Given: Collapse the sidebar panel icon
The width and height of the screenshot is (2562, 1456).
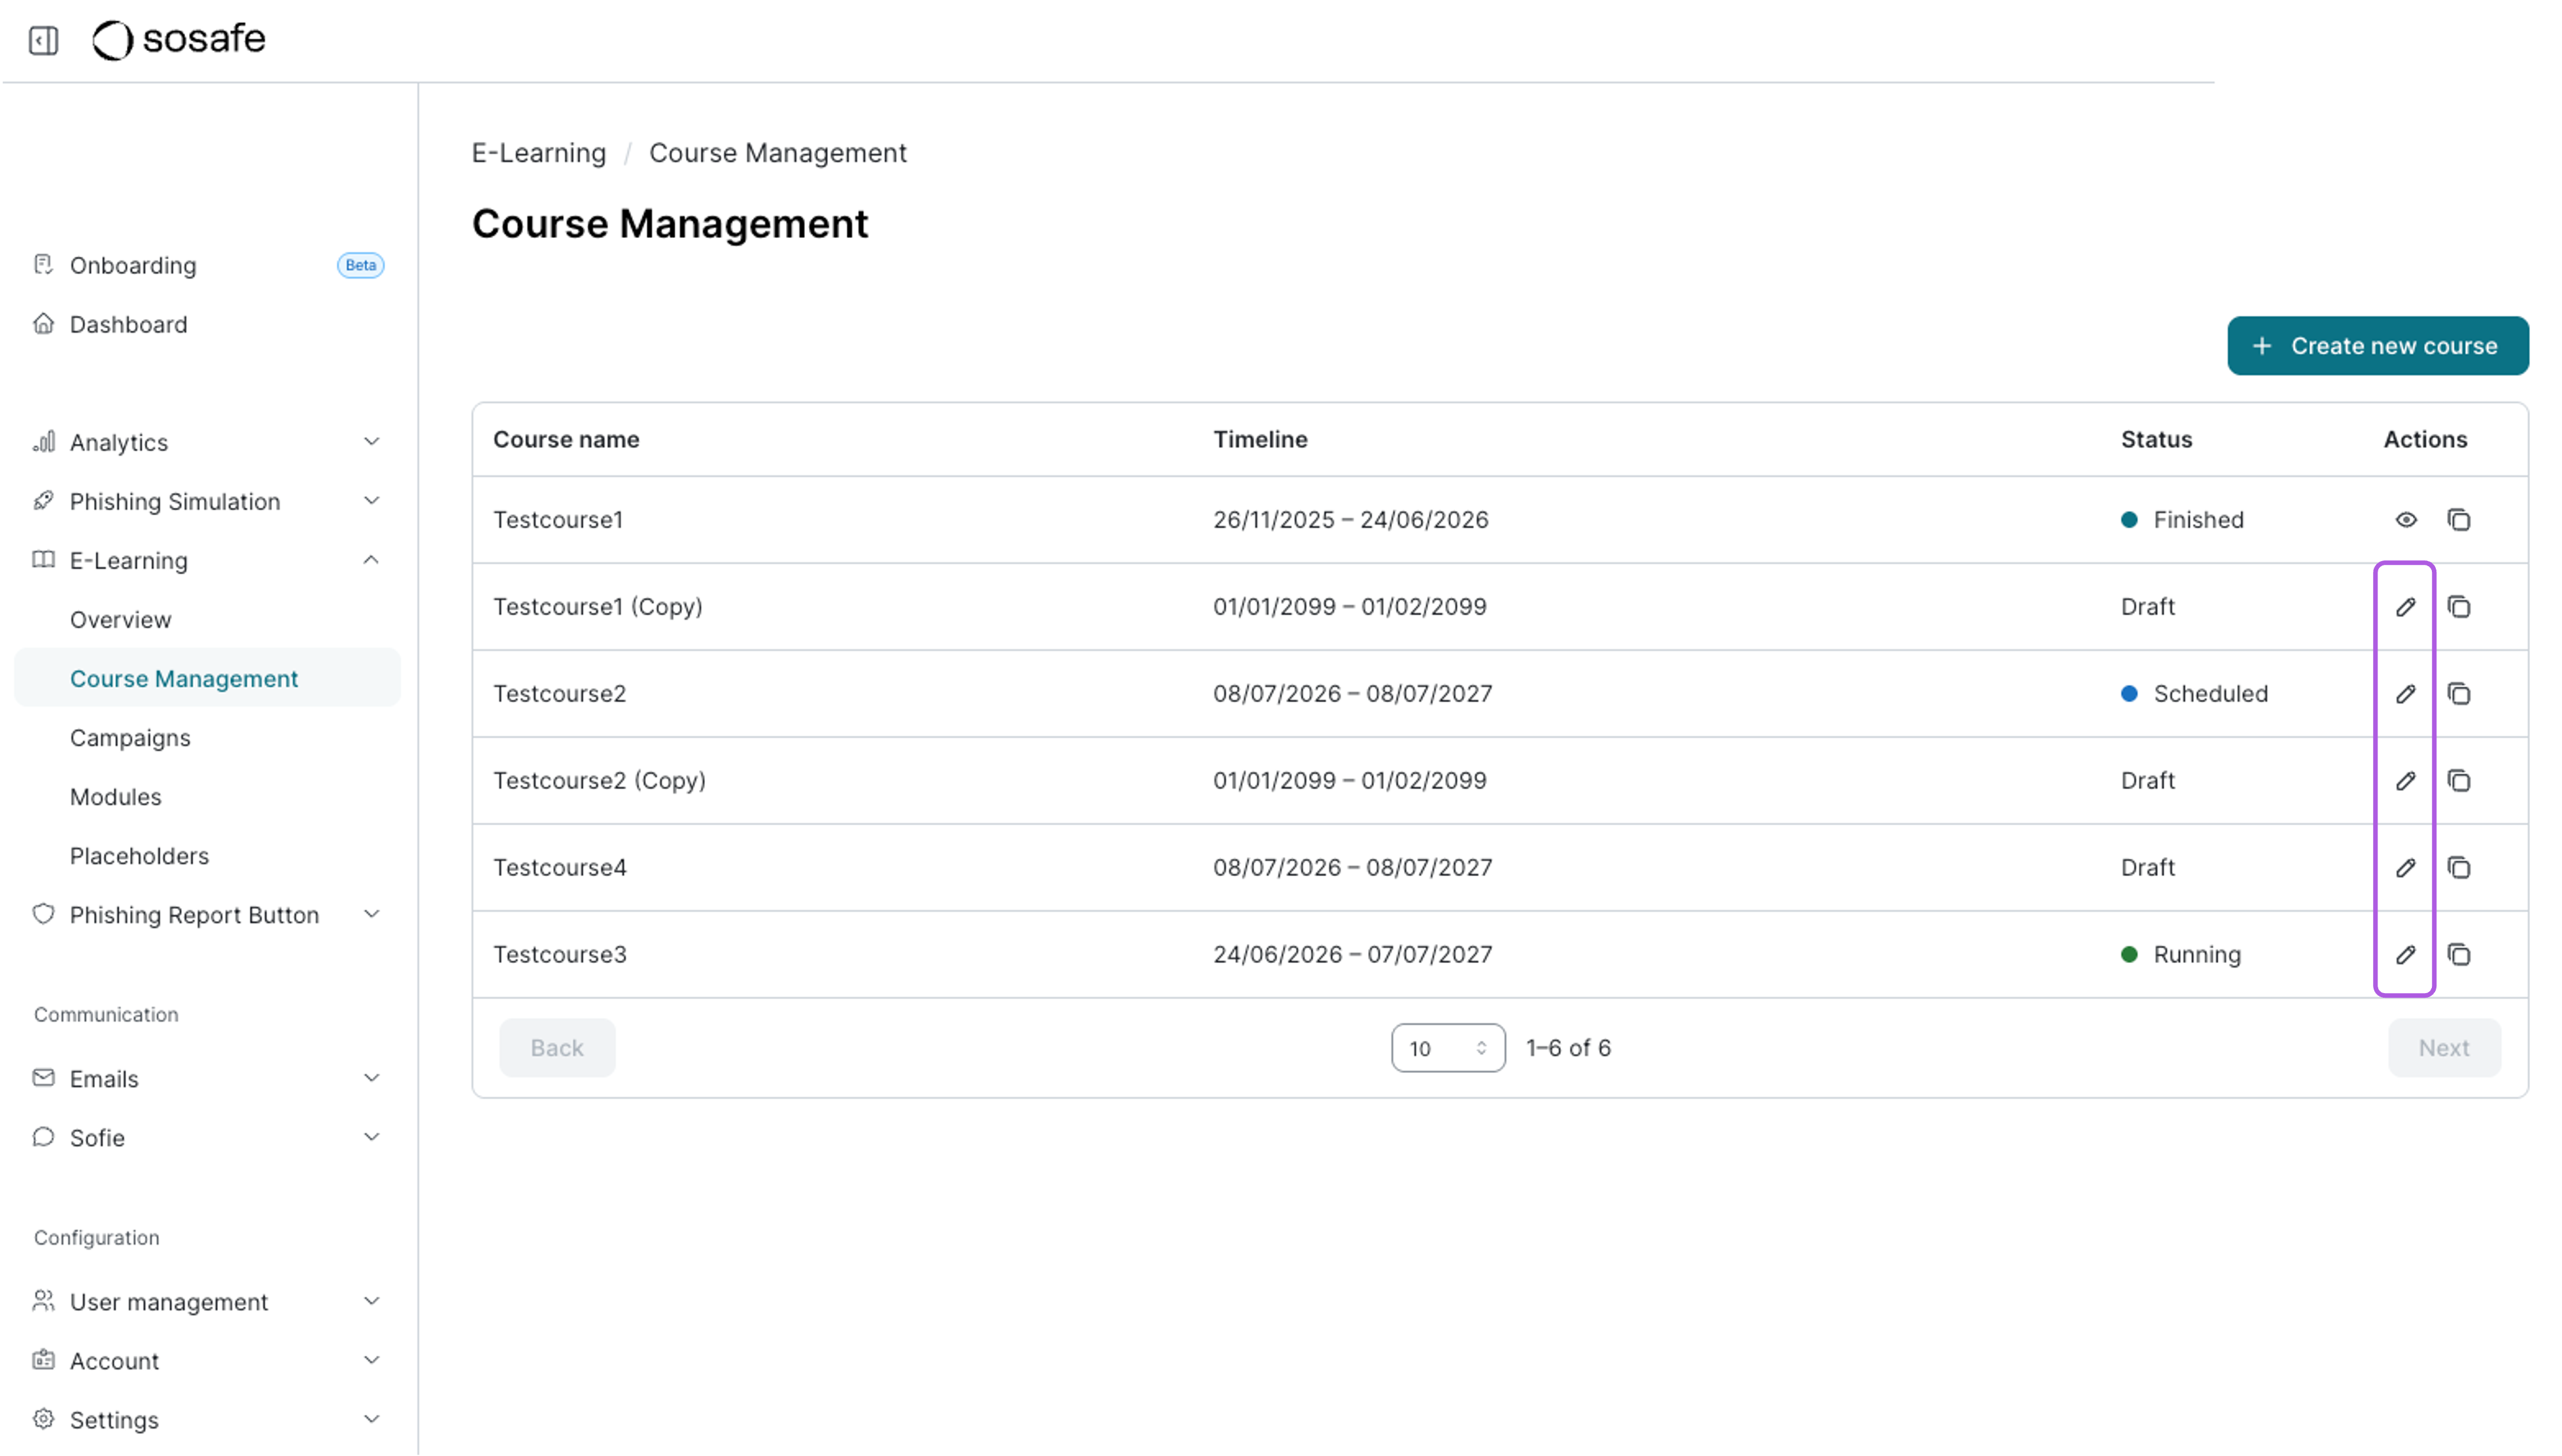Looking at the screenshot, I should coord(43,40).
